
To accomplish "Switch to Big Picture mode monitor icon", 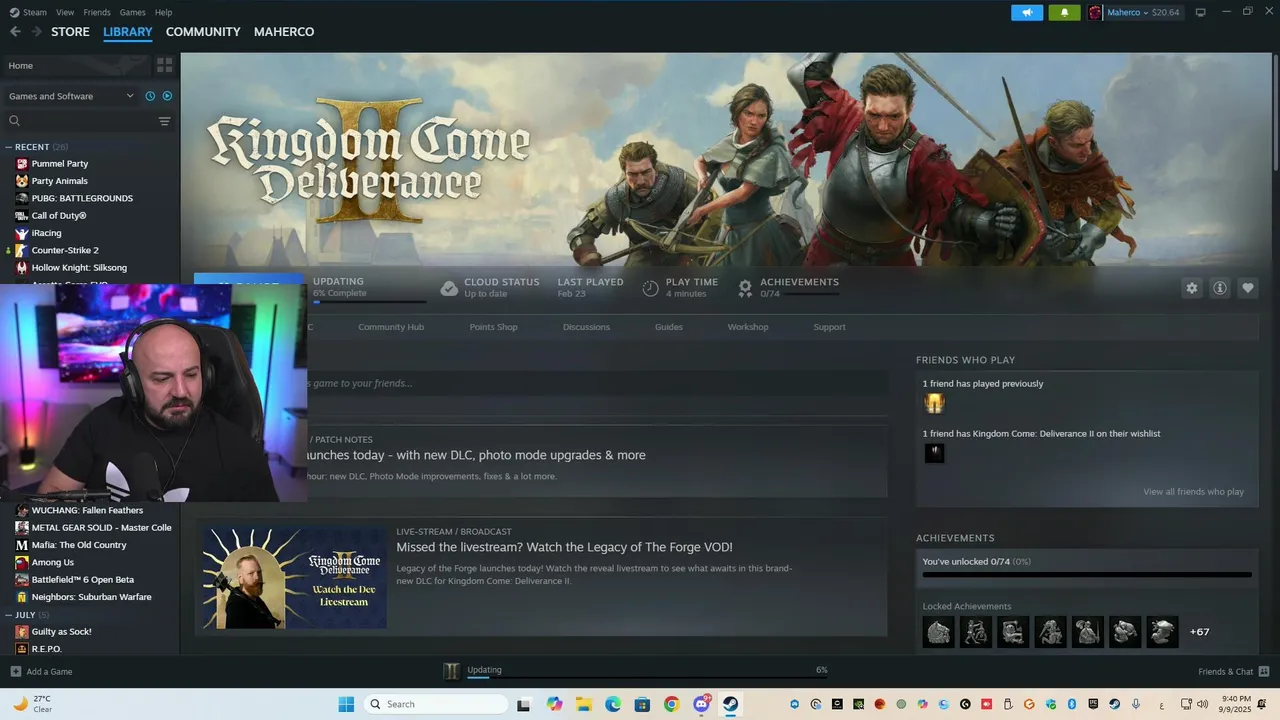I will tap(1200, 12).
